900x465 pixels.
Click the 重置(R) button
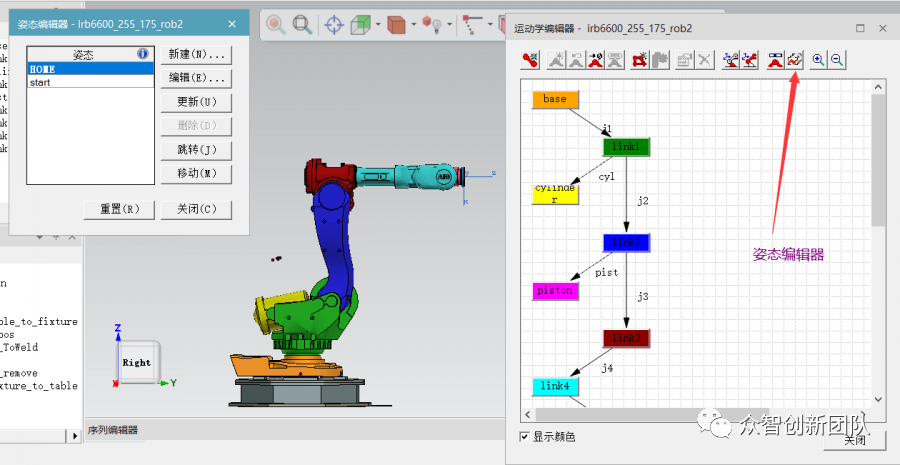click(119, 210)
